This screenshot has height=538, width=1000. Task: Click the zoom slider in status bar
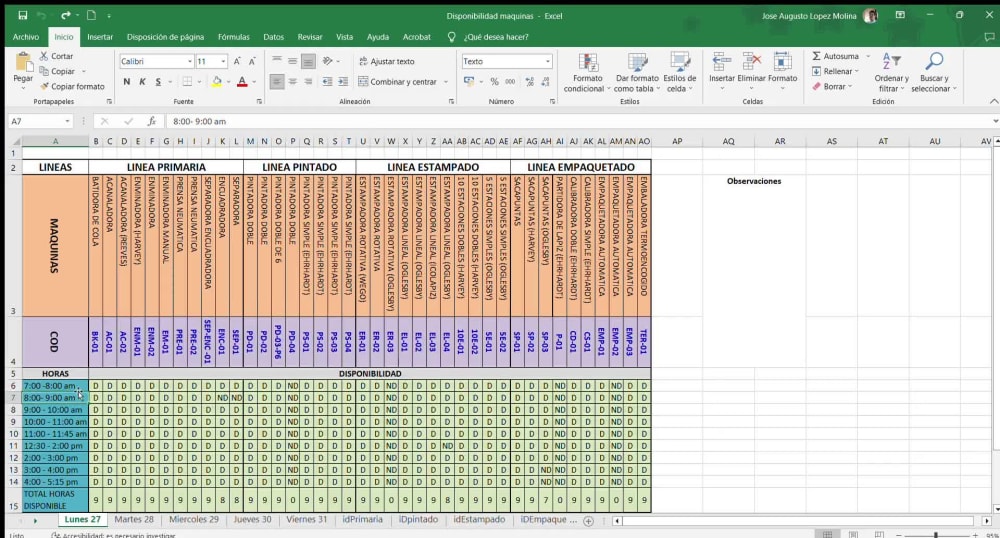coord(936,535)
